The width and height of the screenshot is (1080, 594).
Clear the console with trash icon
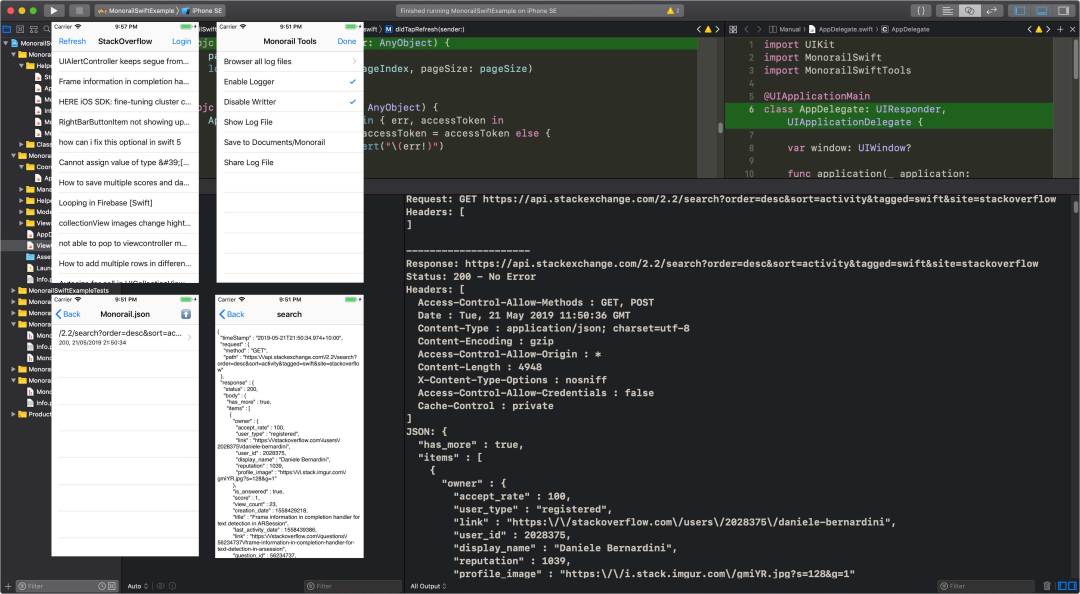pos(1047,586)
